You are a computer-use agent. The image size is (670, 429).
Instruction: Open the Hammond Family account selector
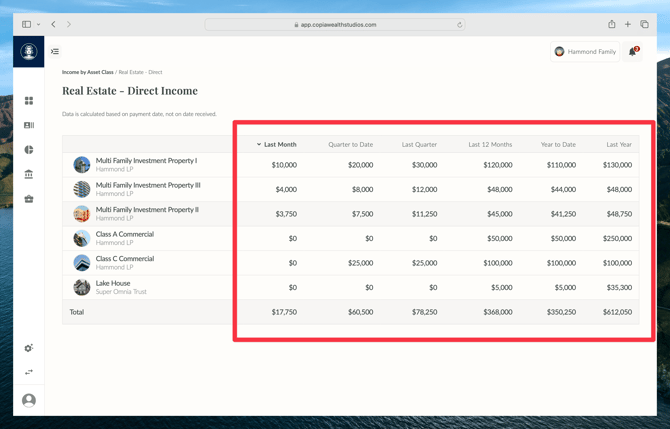coord(585,52)
